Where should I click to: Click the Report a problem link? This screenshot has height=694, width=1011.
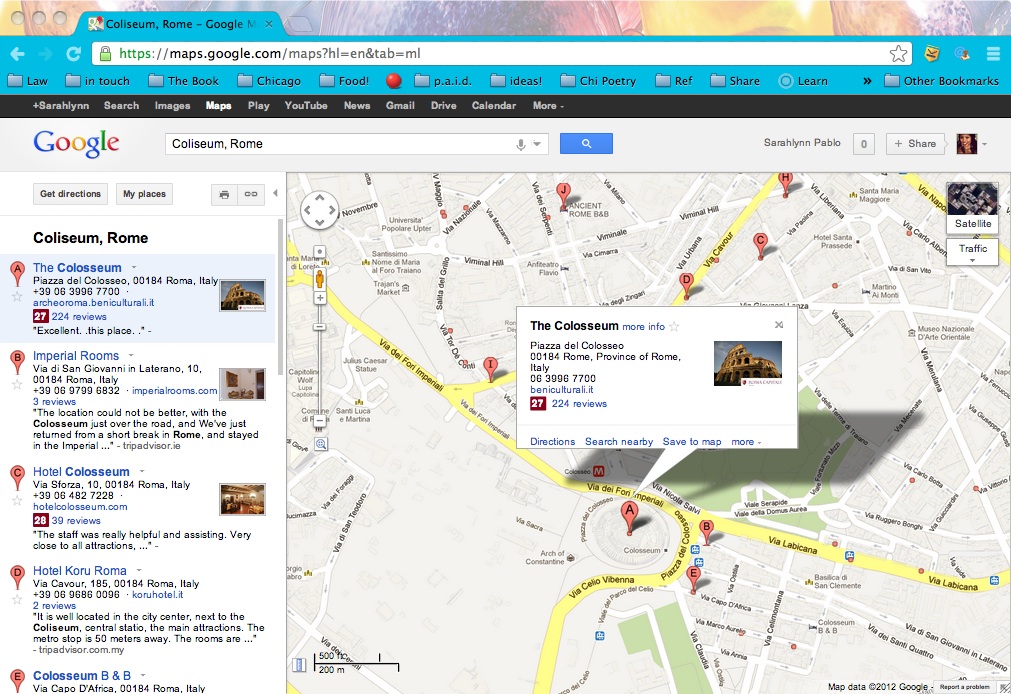coord(964,687)
